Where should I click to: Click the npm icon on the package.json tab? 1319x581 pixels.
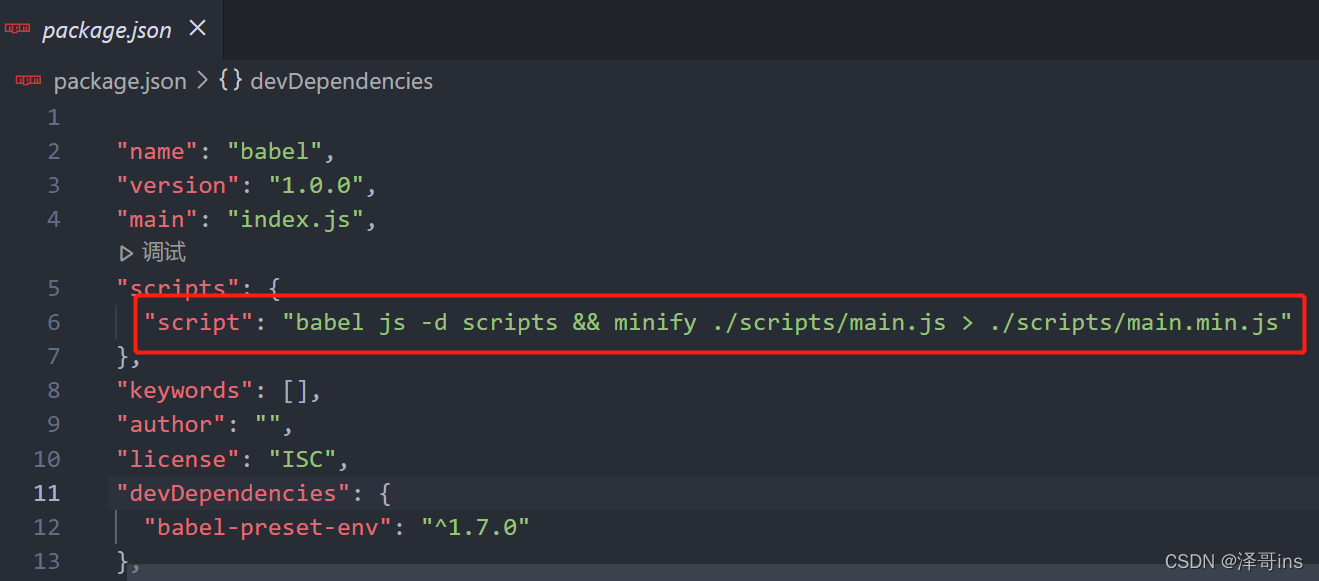pyautogui.click(x=16, y=29)
